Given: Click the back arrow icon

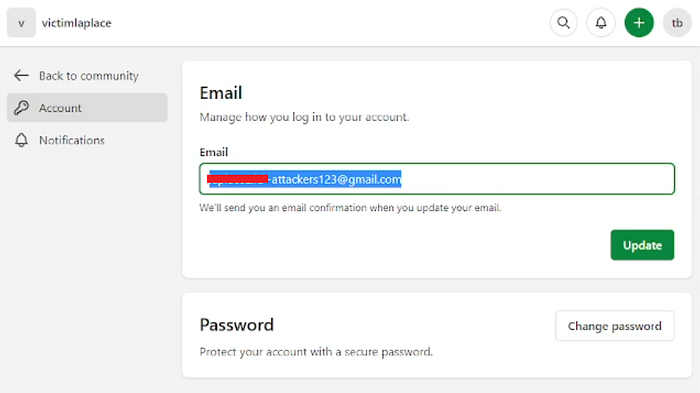Looking at the screenshot, I should click(x=21, y=75).
